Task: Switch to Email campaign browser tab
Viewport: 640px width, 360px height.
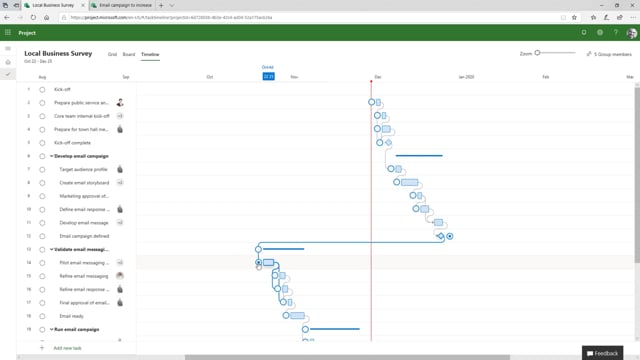Action: (x=122, y=5)
